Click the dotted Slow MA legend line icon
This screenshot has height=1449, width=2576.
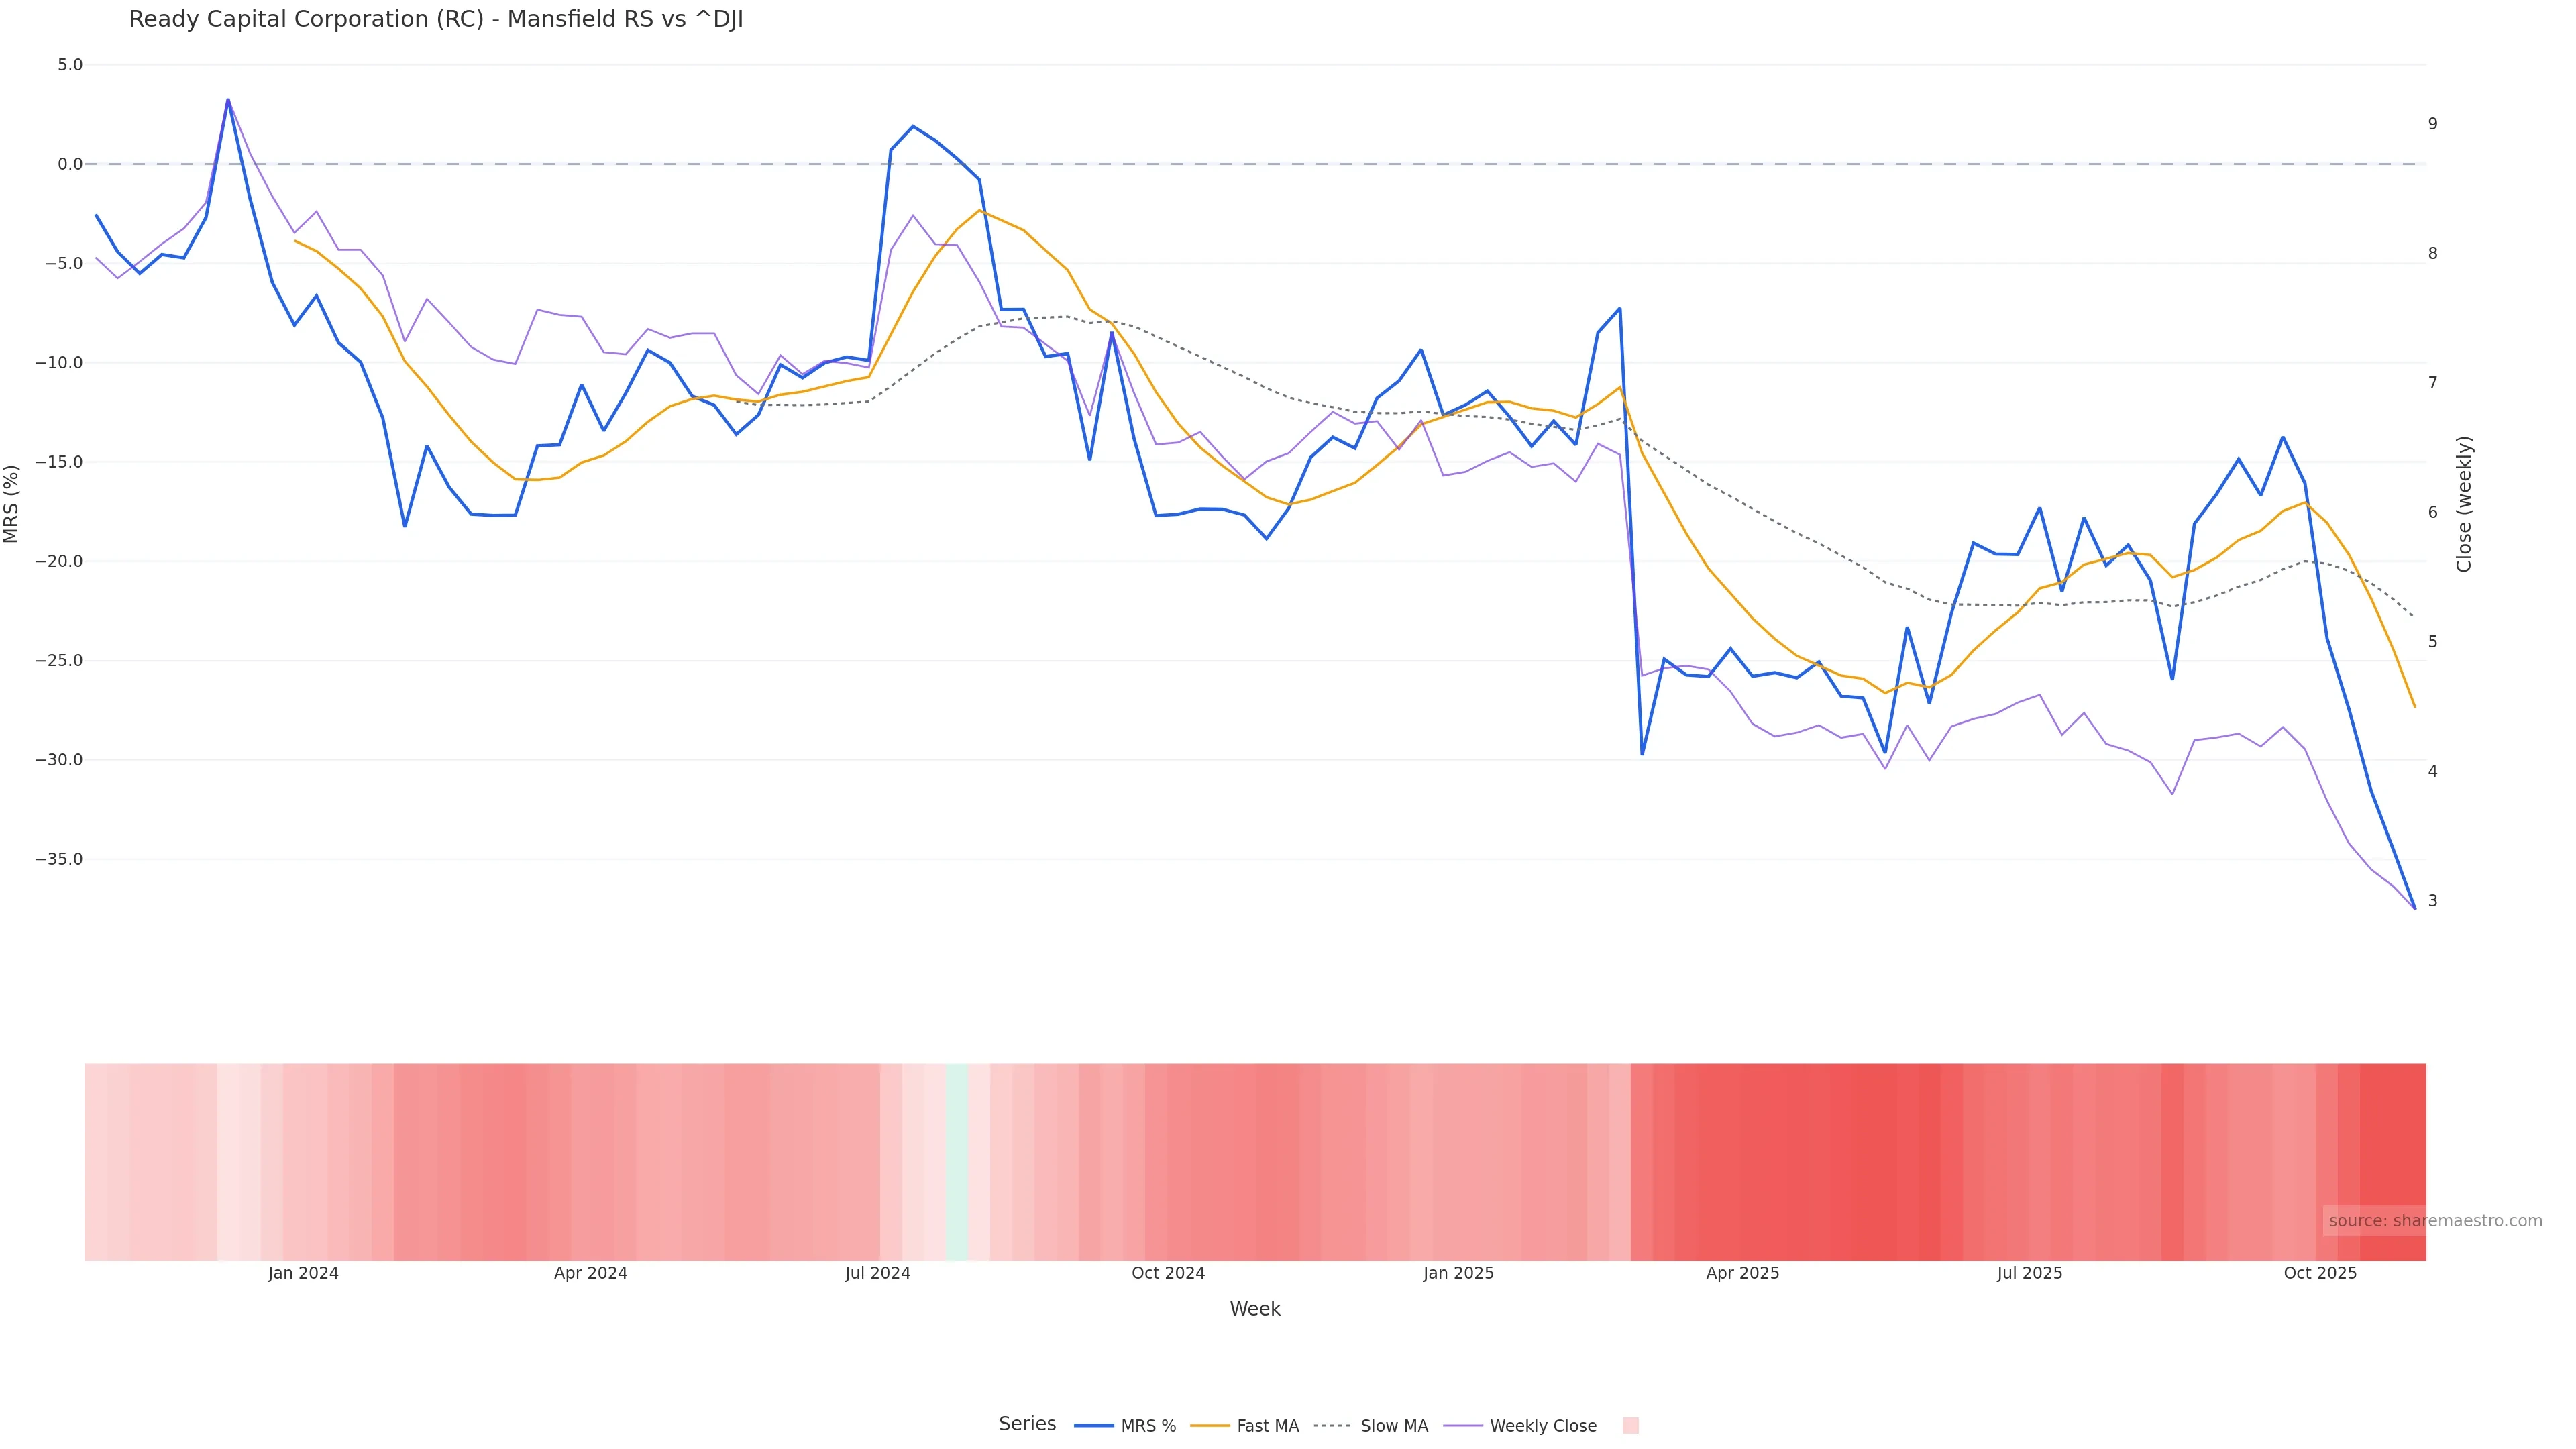(1332, 1426)
